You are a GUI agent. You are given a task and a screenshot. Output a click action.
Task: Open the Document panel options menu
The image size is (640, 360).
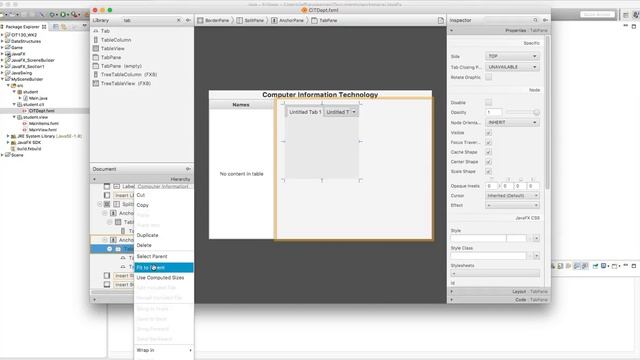click(x=188, y=169)
